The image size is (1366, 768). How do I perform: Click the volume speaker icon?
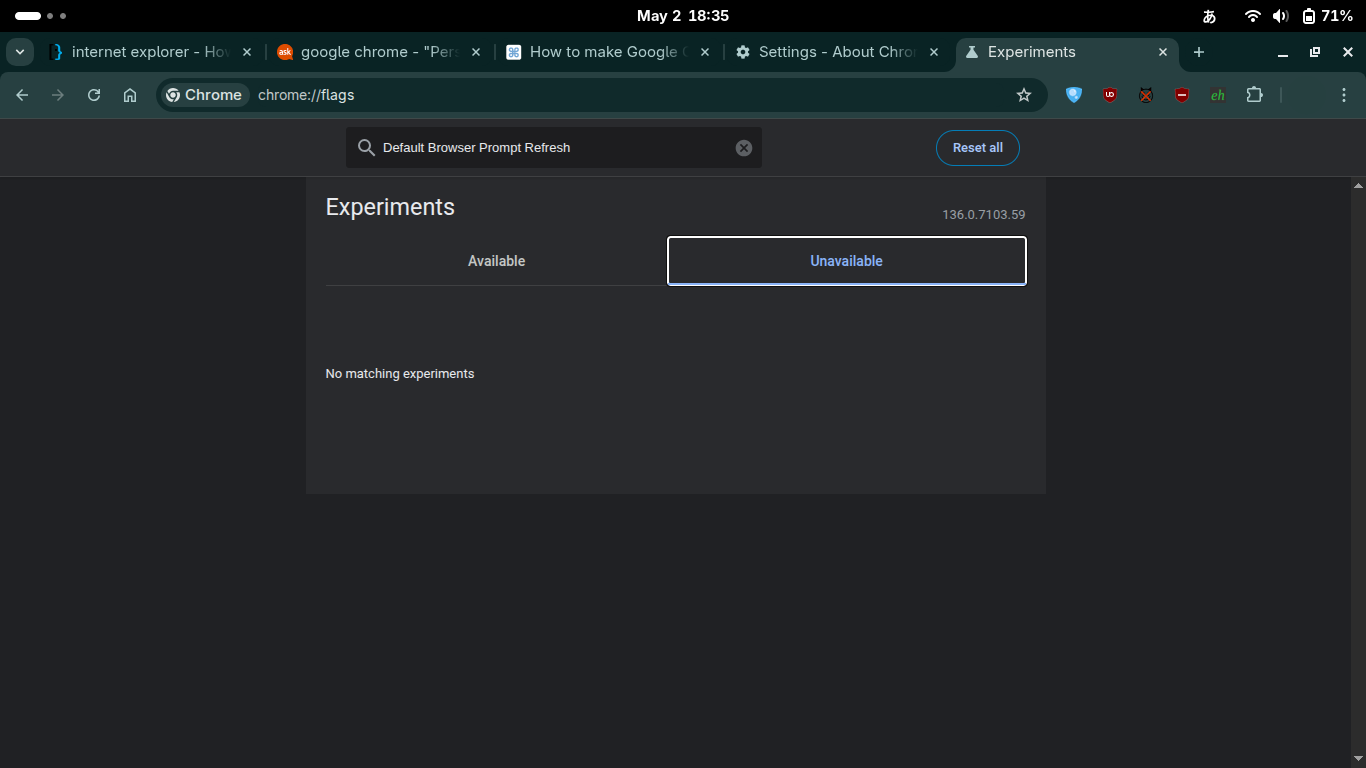pyautogui.click(x=1280, y=16)
